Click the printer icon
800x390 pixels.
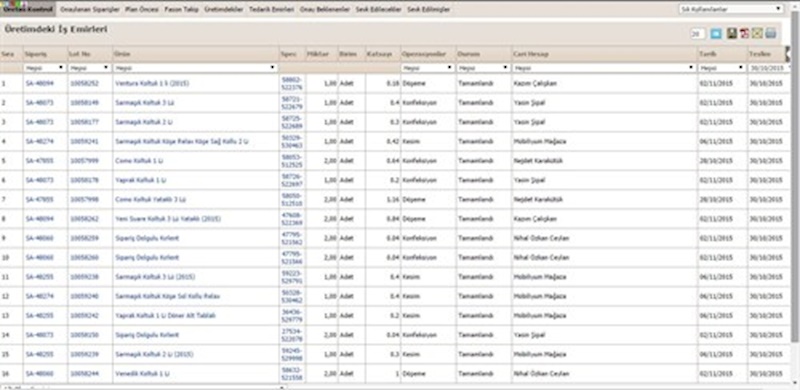770,34
